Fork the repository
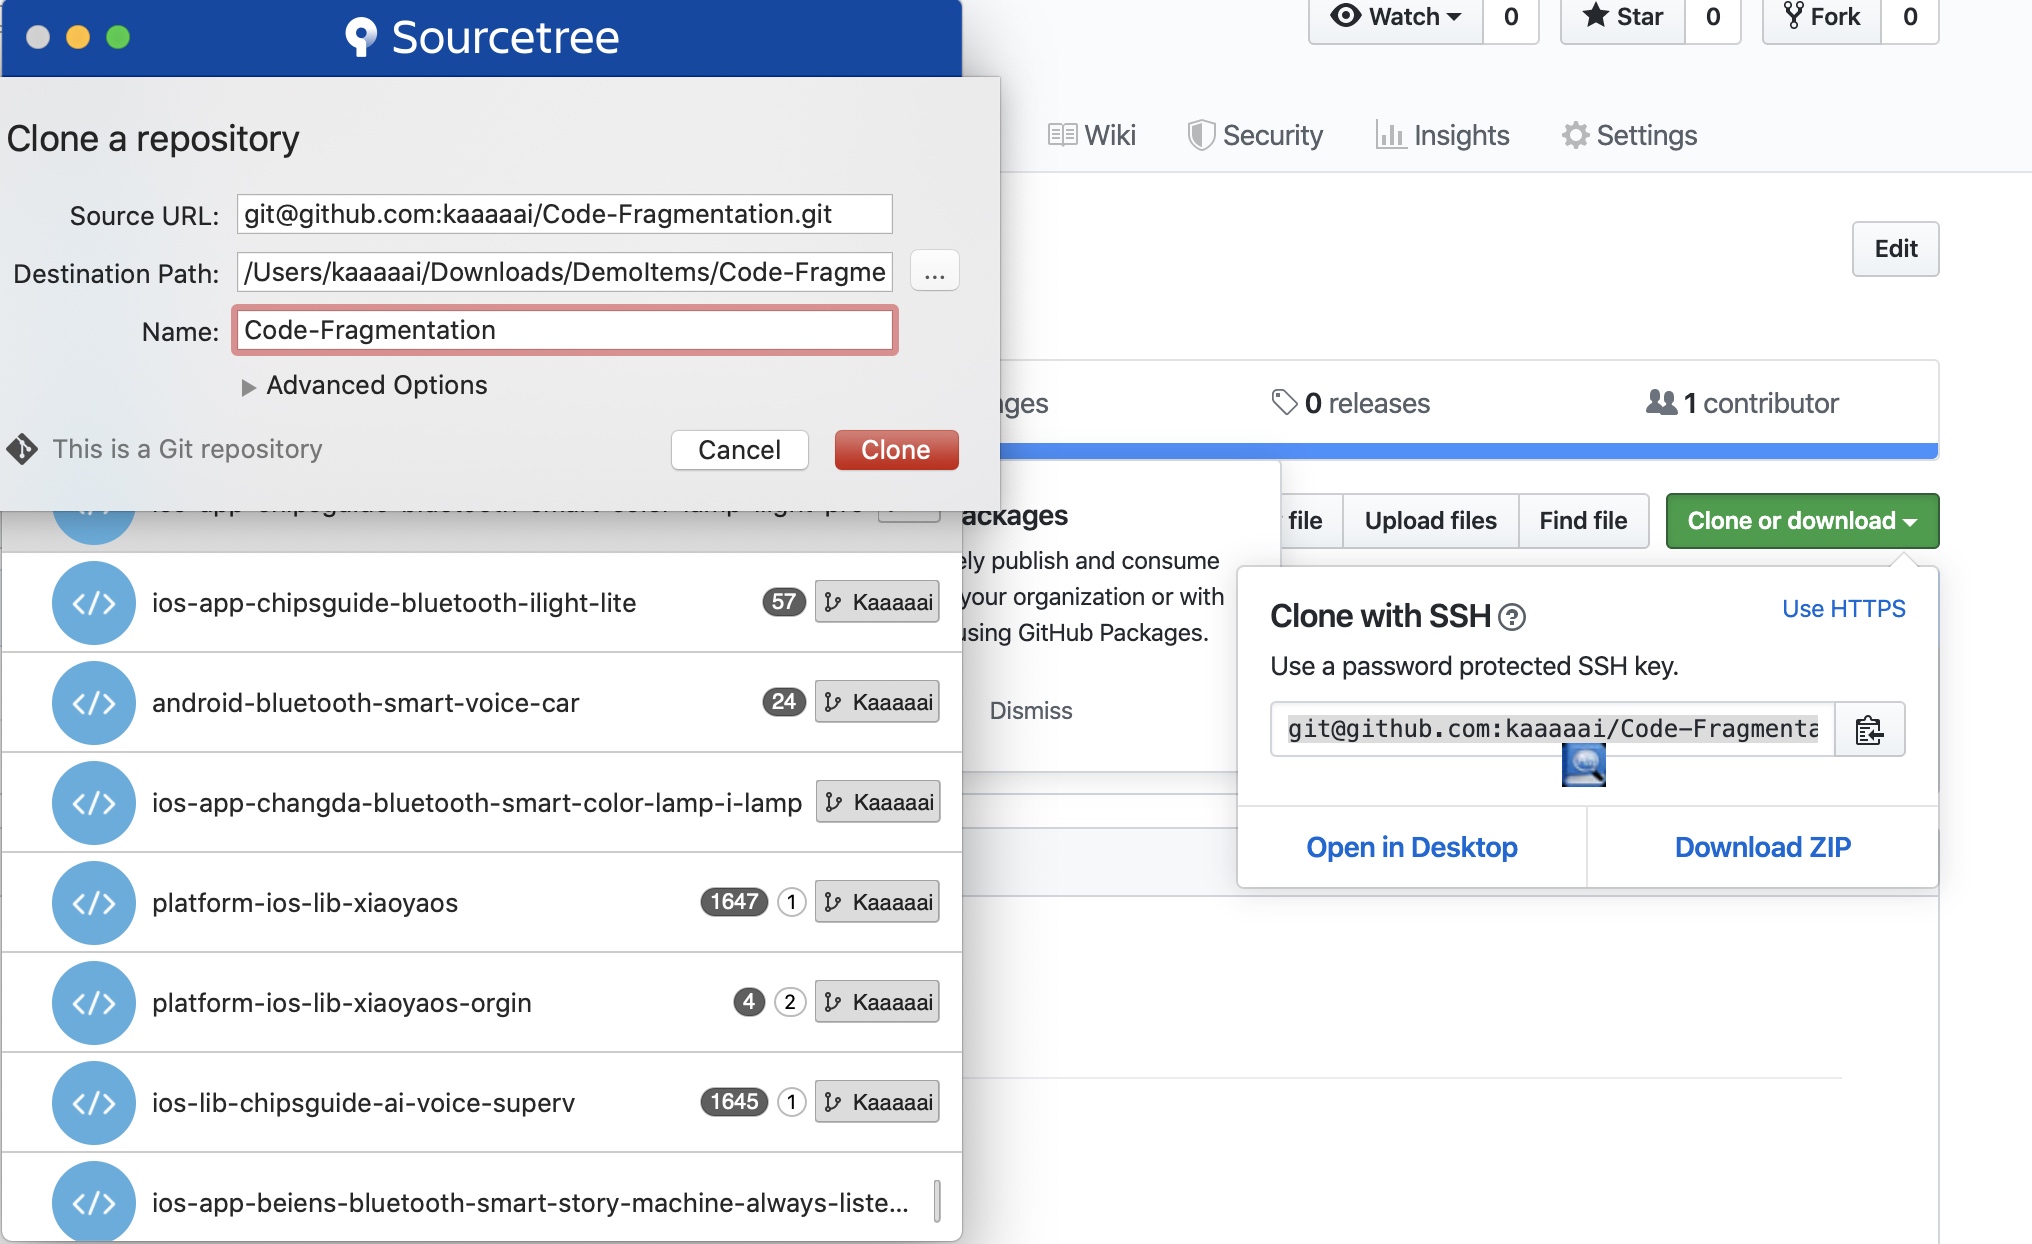The width and height of the screenshot is (2032, 1244). (1822, 17)
